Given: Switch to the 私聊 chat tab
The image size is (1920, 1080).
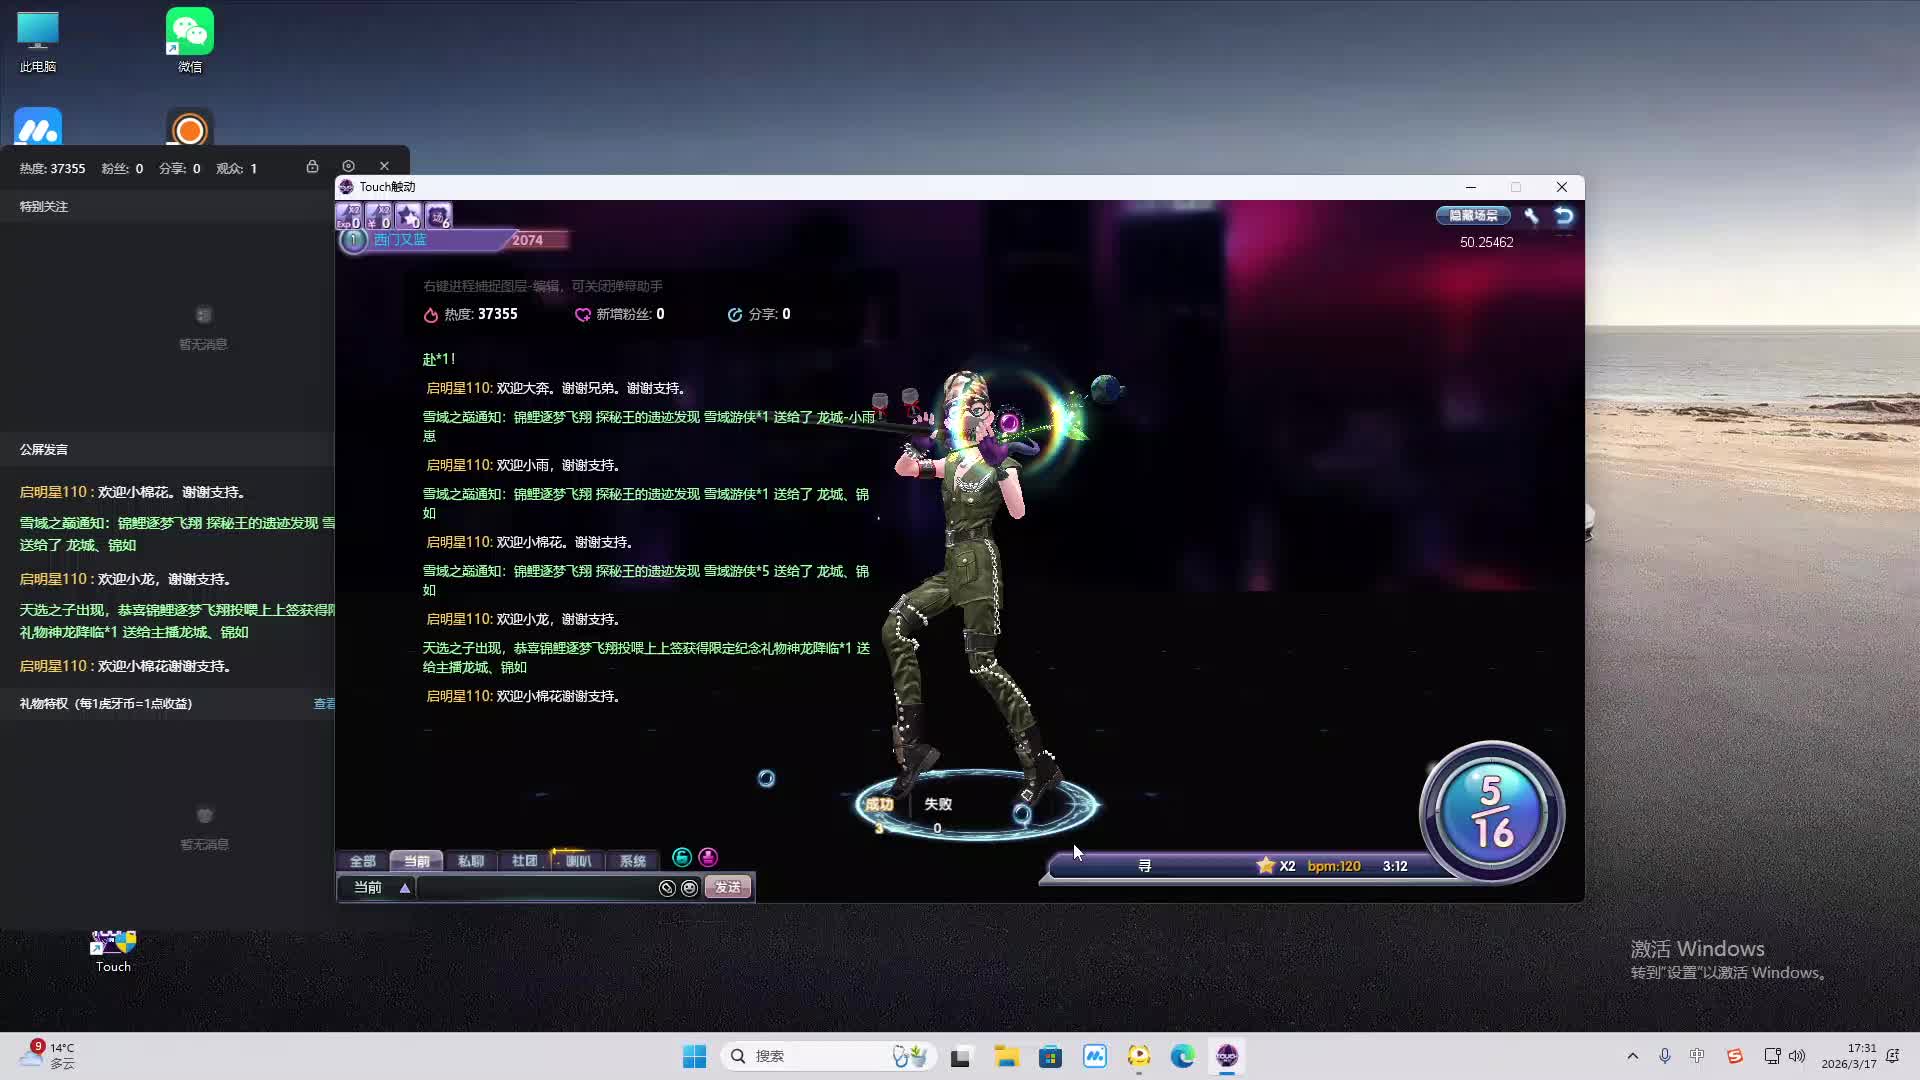Looking at the screenshot, I should pos(470,861).
